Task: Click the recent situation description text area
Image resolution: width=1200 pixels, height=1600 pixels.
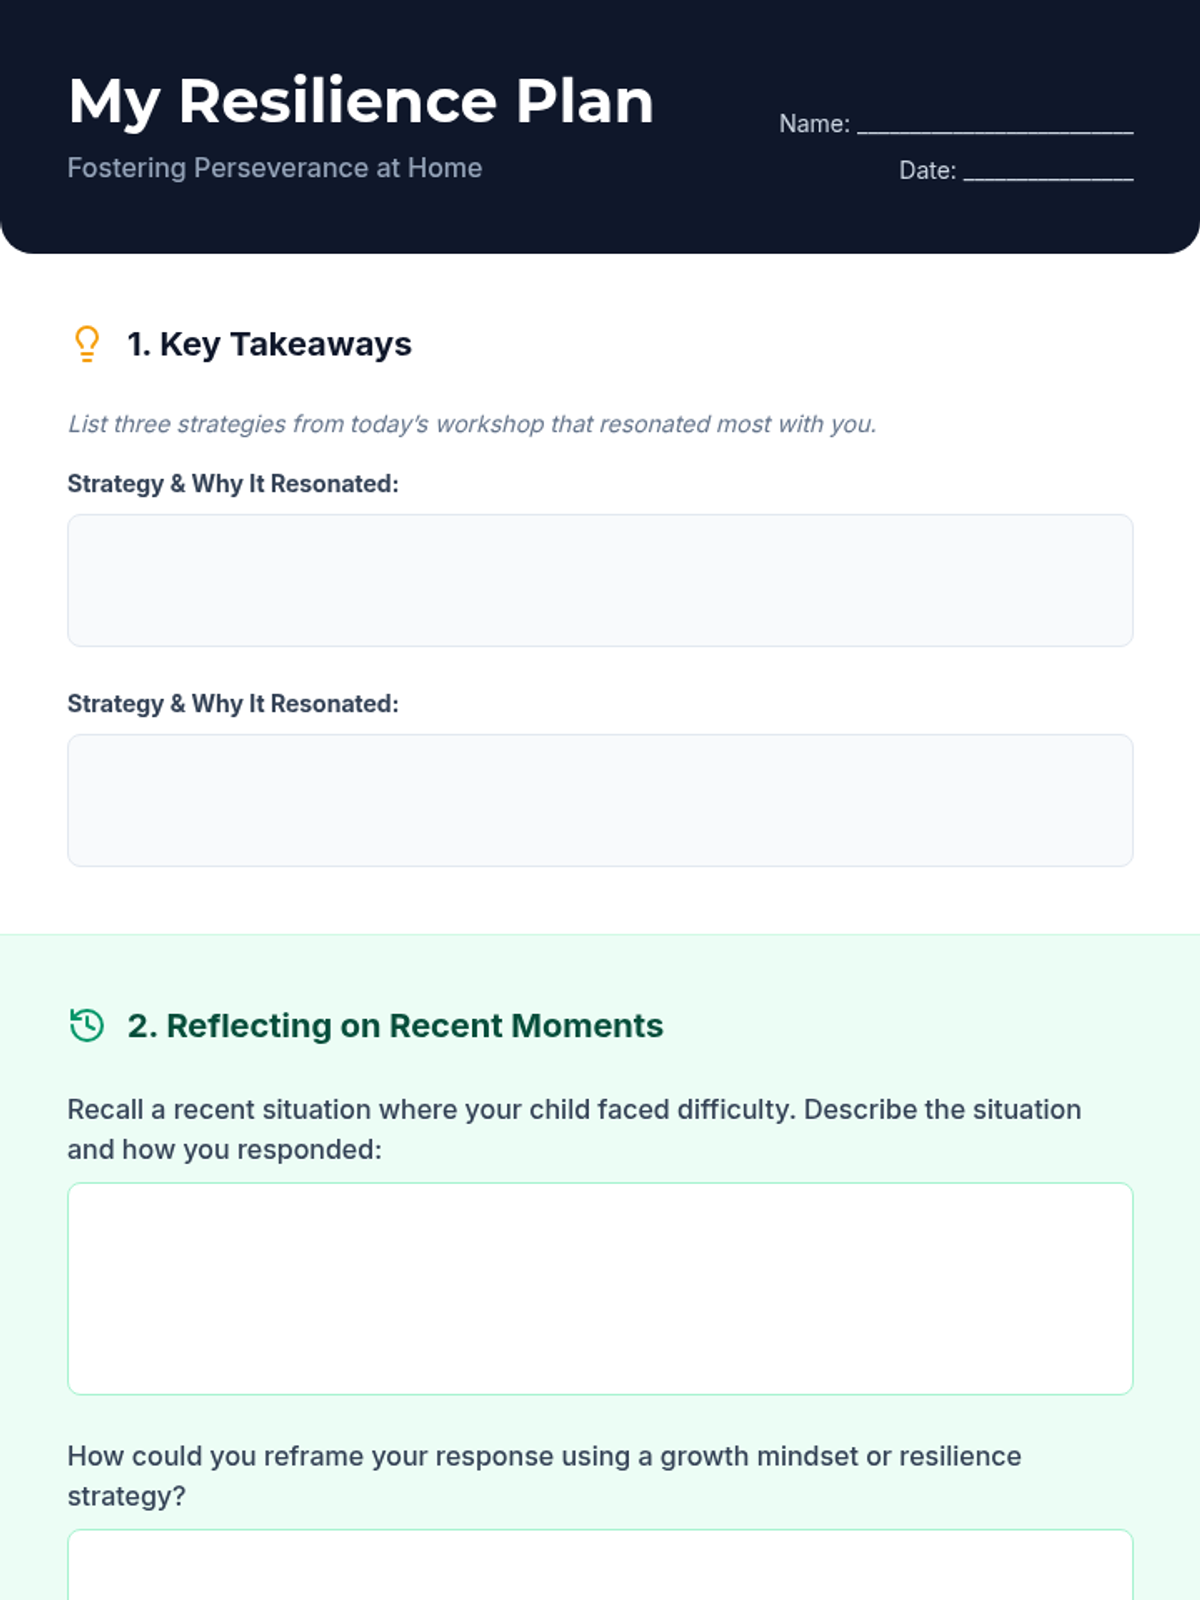Action: (x=600, y=1289)
